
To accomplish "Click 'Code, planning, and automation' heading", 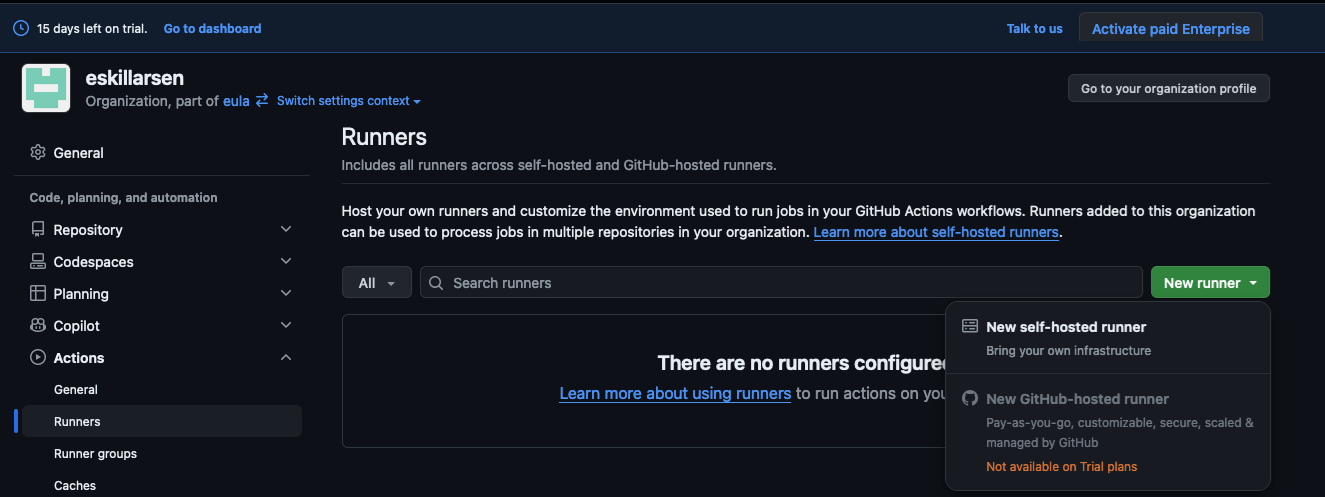I will click(124, 198).
